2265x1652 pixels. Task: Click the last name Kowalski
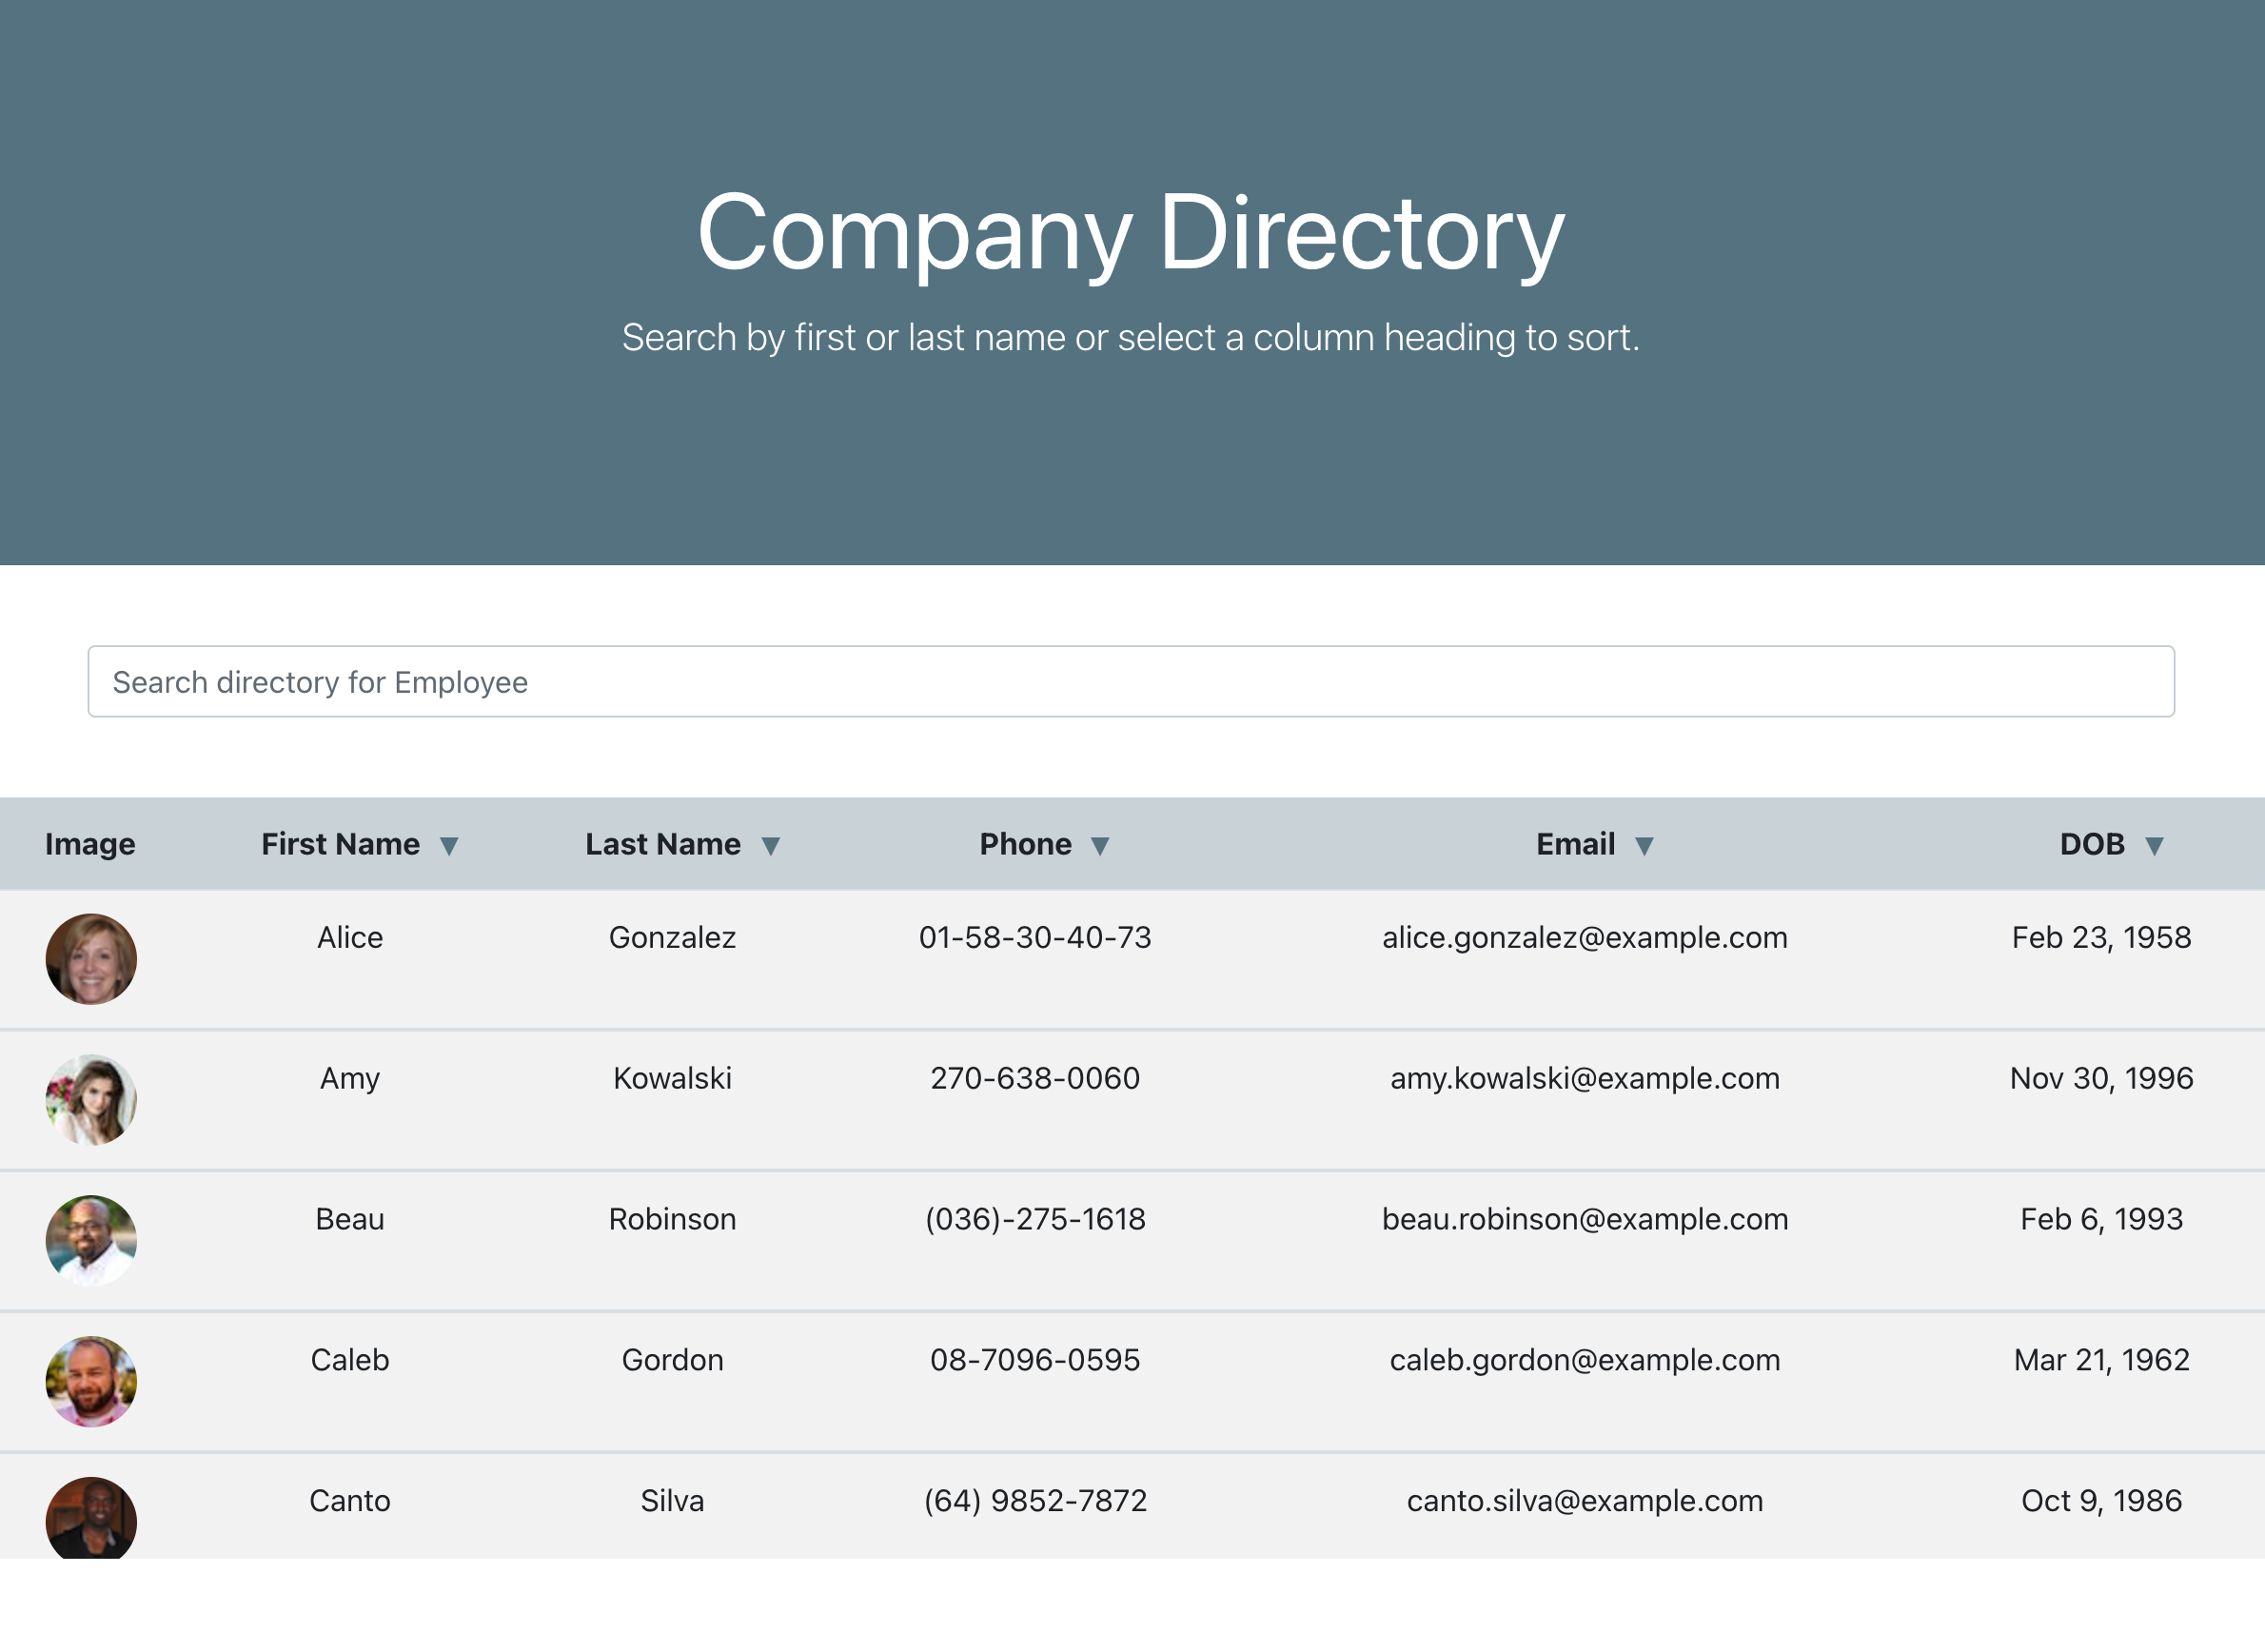point(672,1078)
